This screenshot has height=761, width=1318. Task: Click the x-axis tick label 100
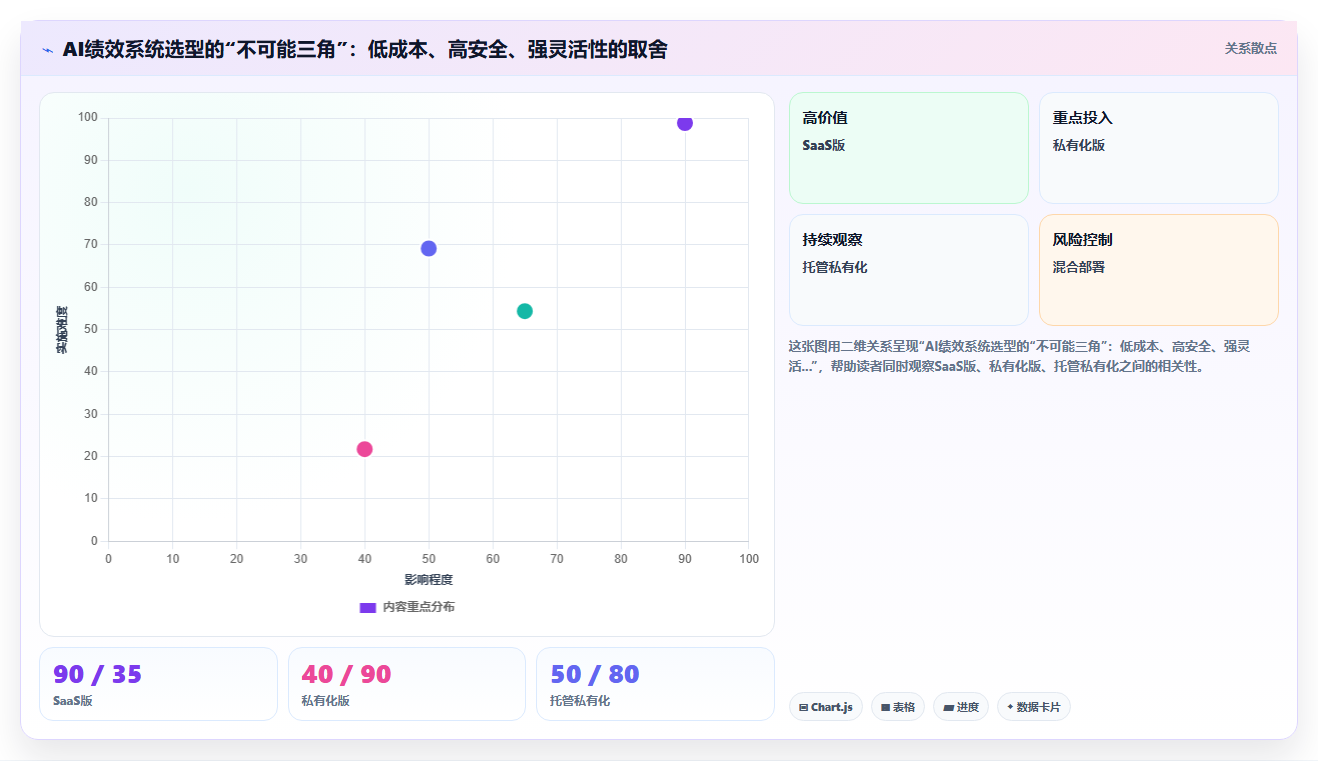coord(749,559)
